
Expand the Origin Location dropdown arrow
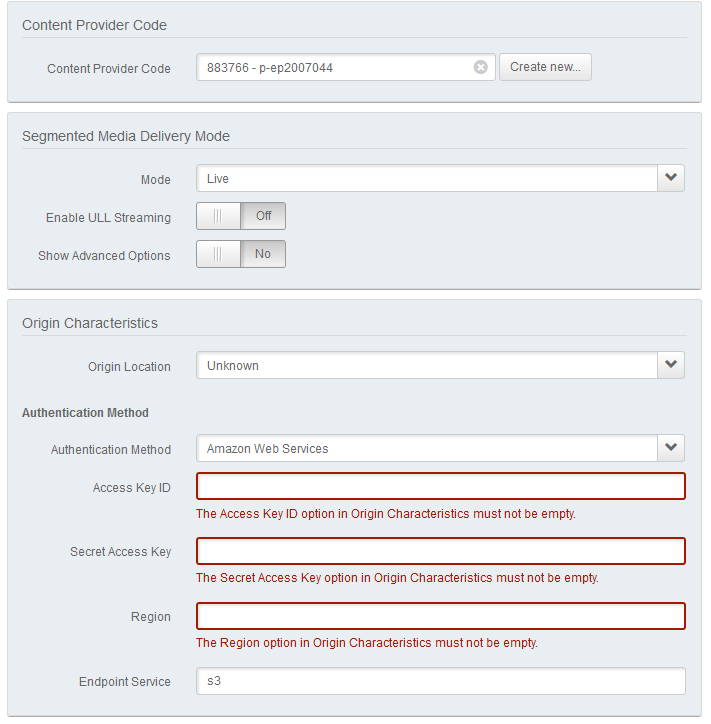click(671, 365)
